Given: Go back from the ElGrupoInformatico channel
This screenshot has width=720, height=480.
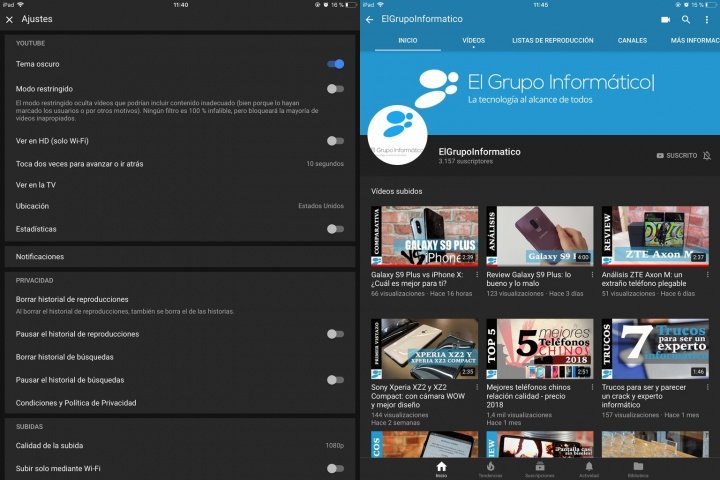Looking at the screenshot, I should [x=369, y=19].
